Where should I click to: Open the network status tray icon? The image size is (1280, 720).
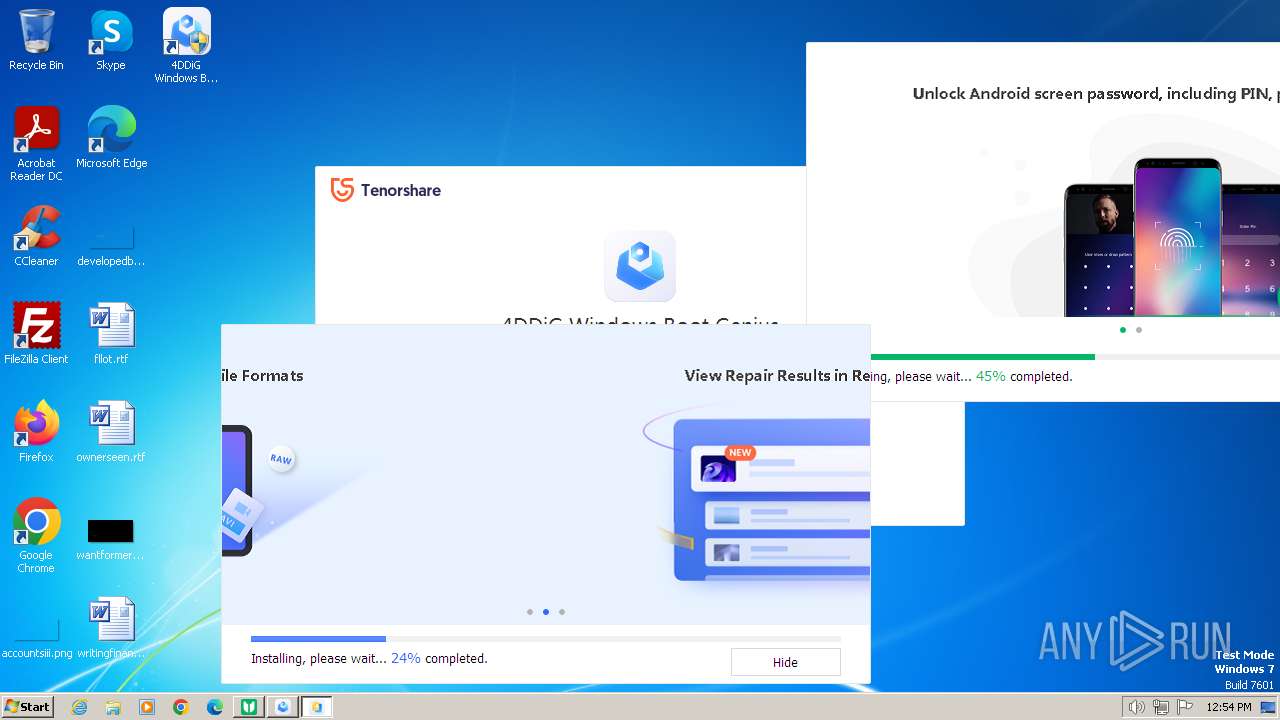[1161, 707]
